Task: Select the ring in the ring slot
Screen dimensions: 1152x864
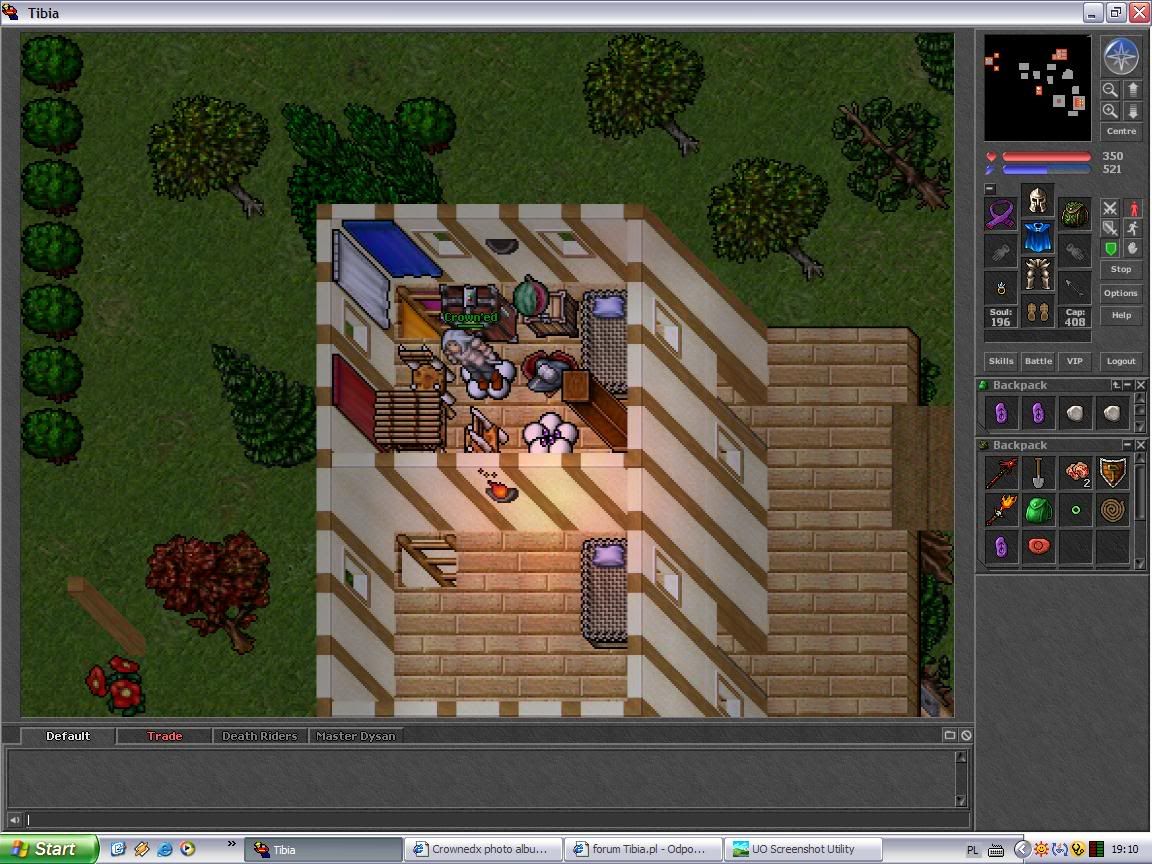Action: click(1001, 289)
